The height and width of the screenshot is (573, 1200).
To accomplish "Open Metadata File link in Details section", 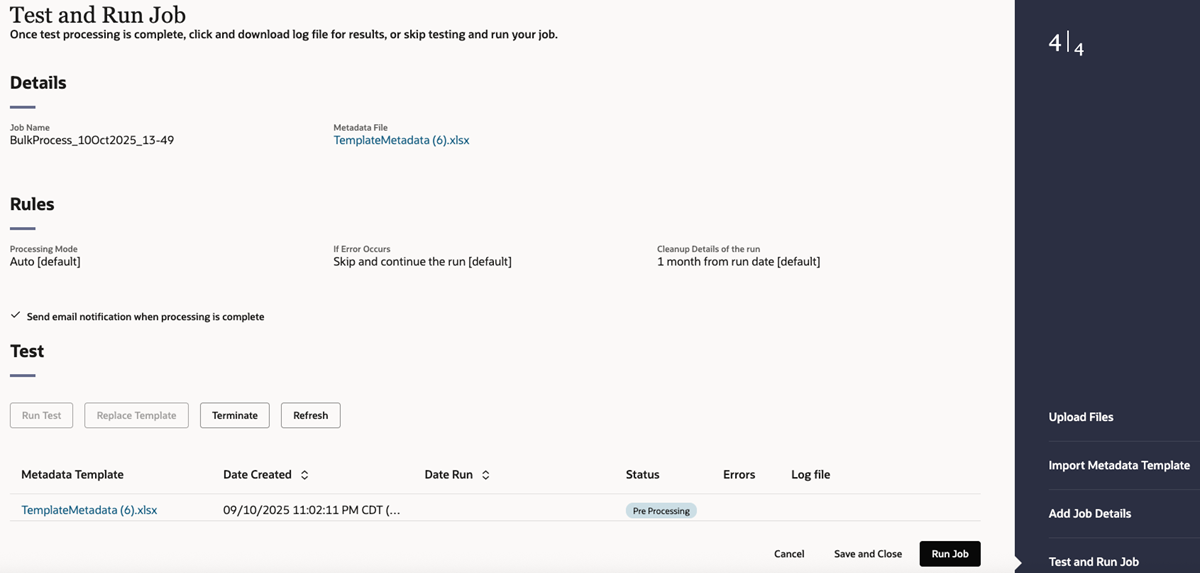I will tap(401, 140).
